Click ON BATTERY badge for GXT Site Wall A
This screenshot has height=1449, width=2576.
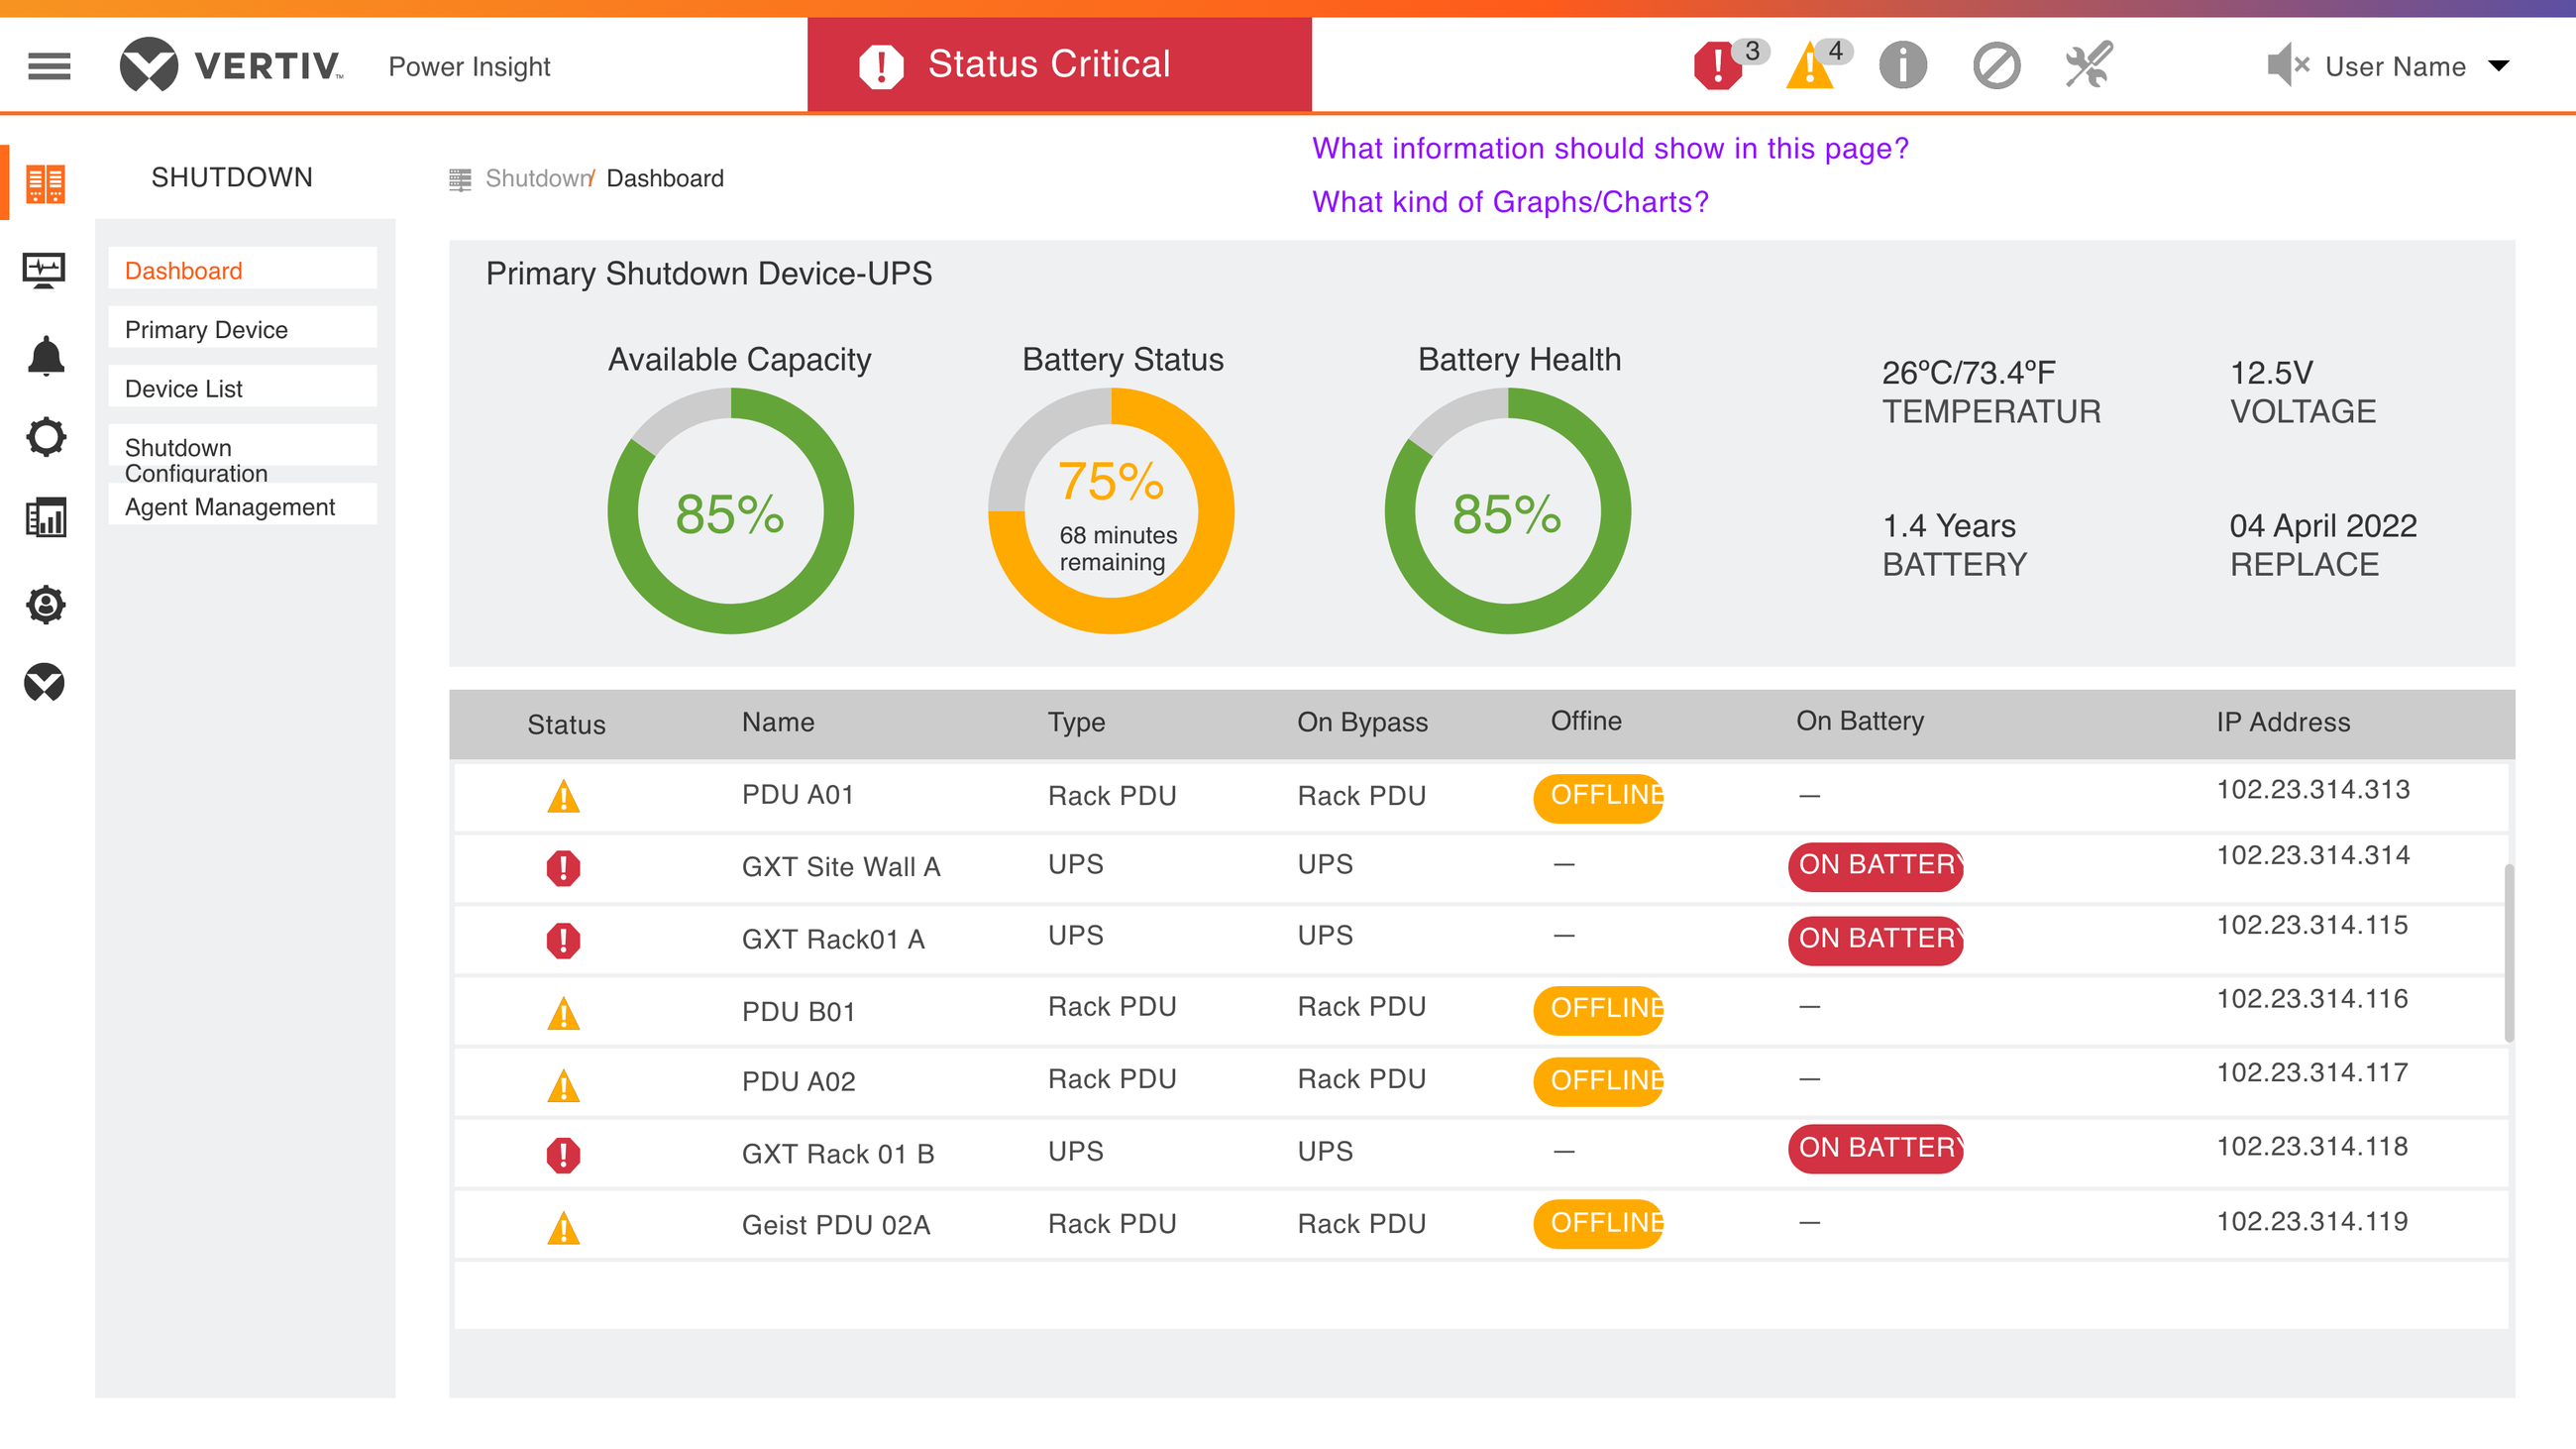coord(1875,866)
